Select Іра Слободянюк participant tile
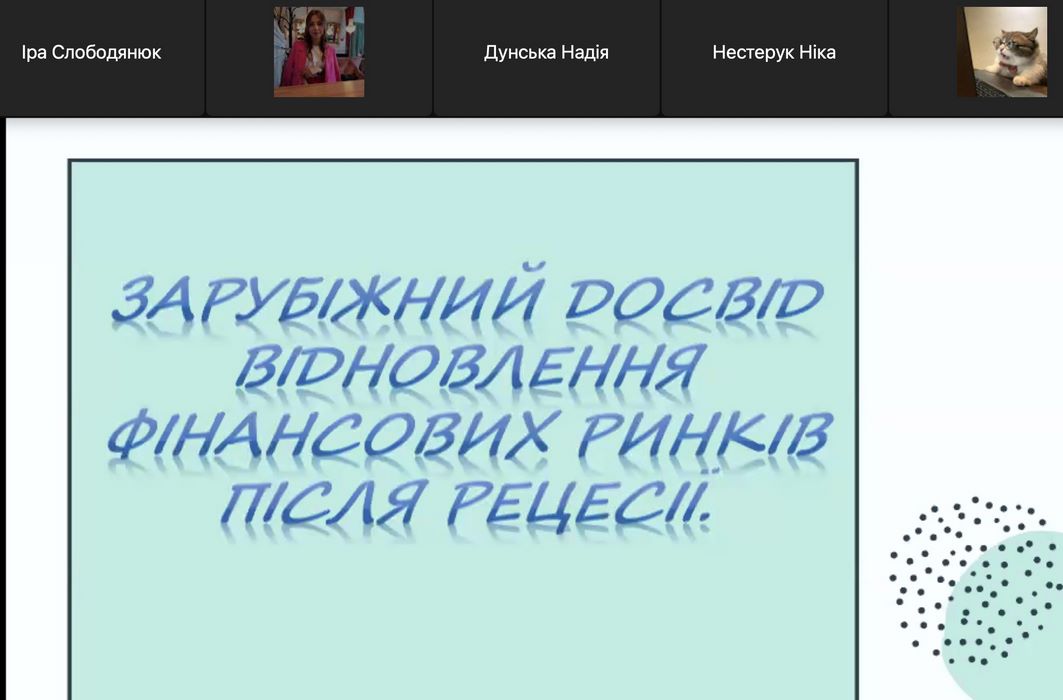 click(91, 53)
